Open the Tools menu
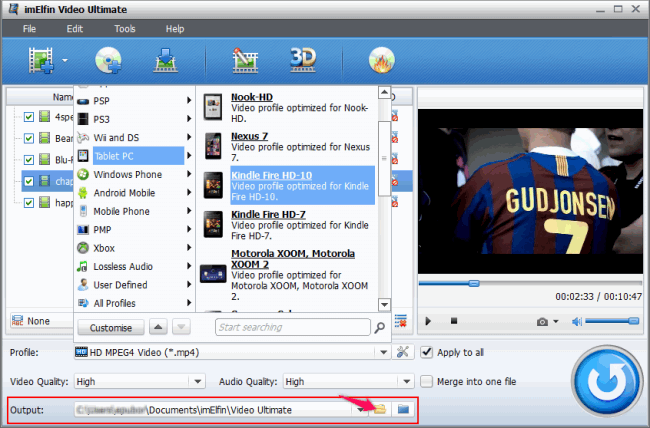 125,29
